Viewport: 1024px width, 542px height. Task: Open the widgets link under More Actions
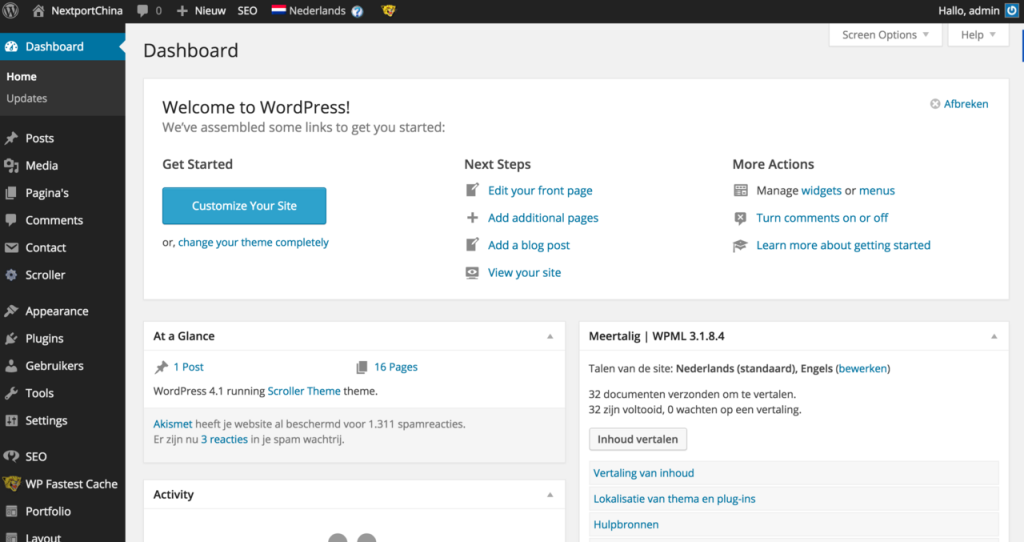point(821,191)
